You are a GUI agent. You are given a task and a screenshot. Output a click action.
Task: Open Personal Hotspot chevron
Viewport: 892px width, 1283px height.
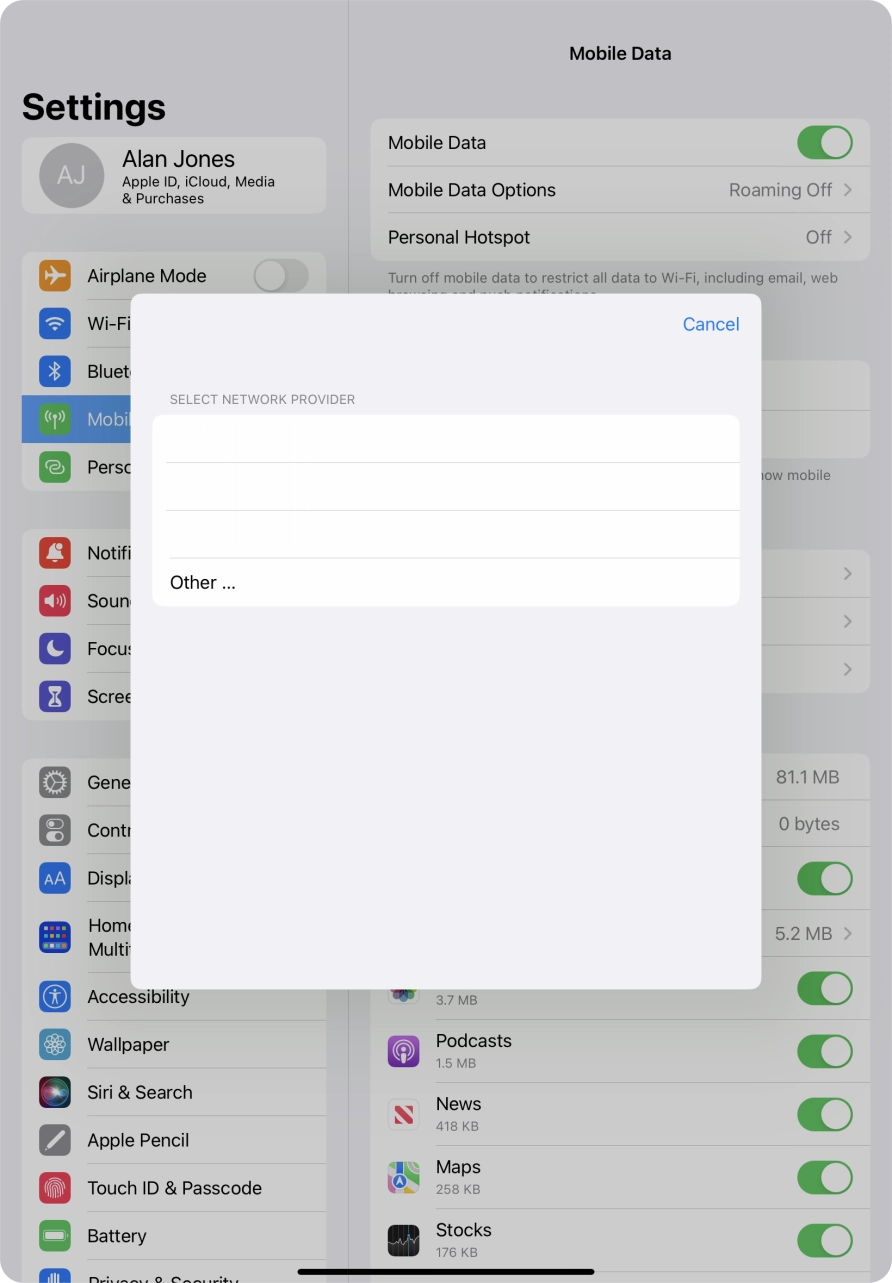click(x=848, y=237)
